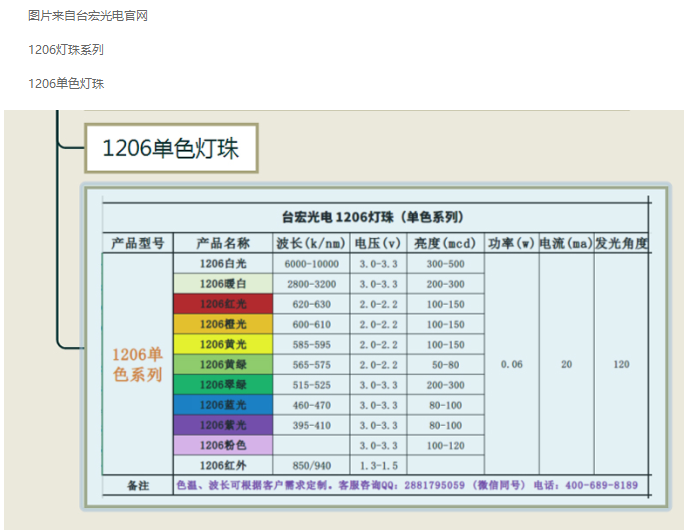This screenshot has width=689, height=530.
Task: Click the orange 1206单色系列 label
Action: pyautogui.click(x=138, y=364)
